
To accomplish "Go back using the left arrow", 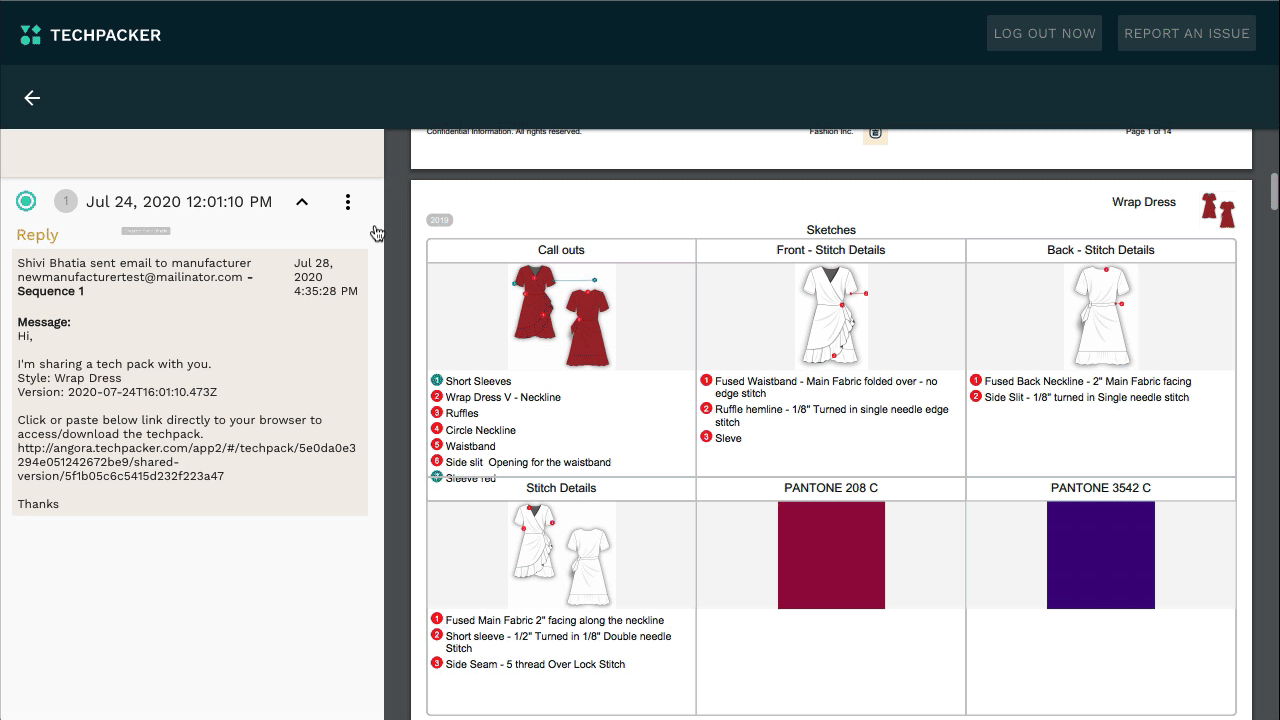I will (x=32, y=98).
